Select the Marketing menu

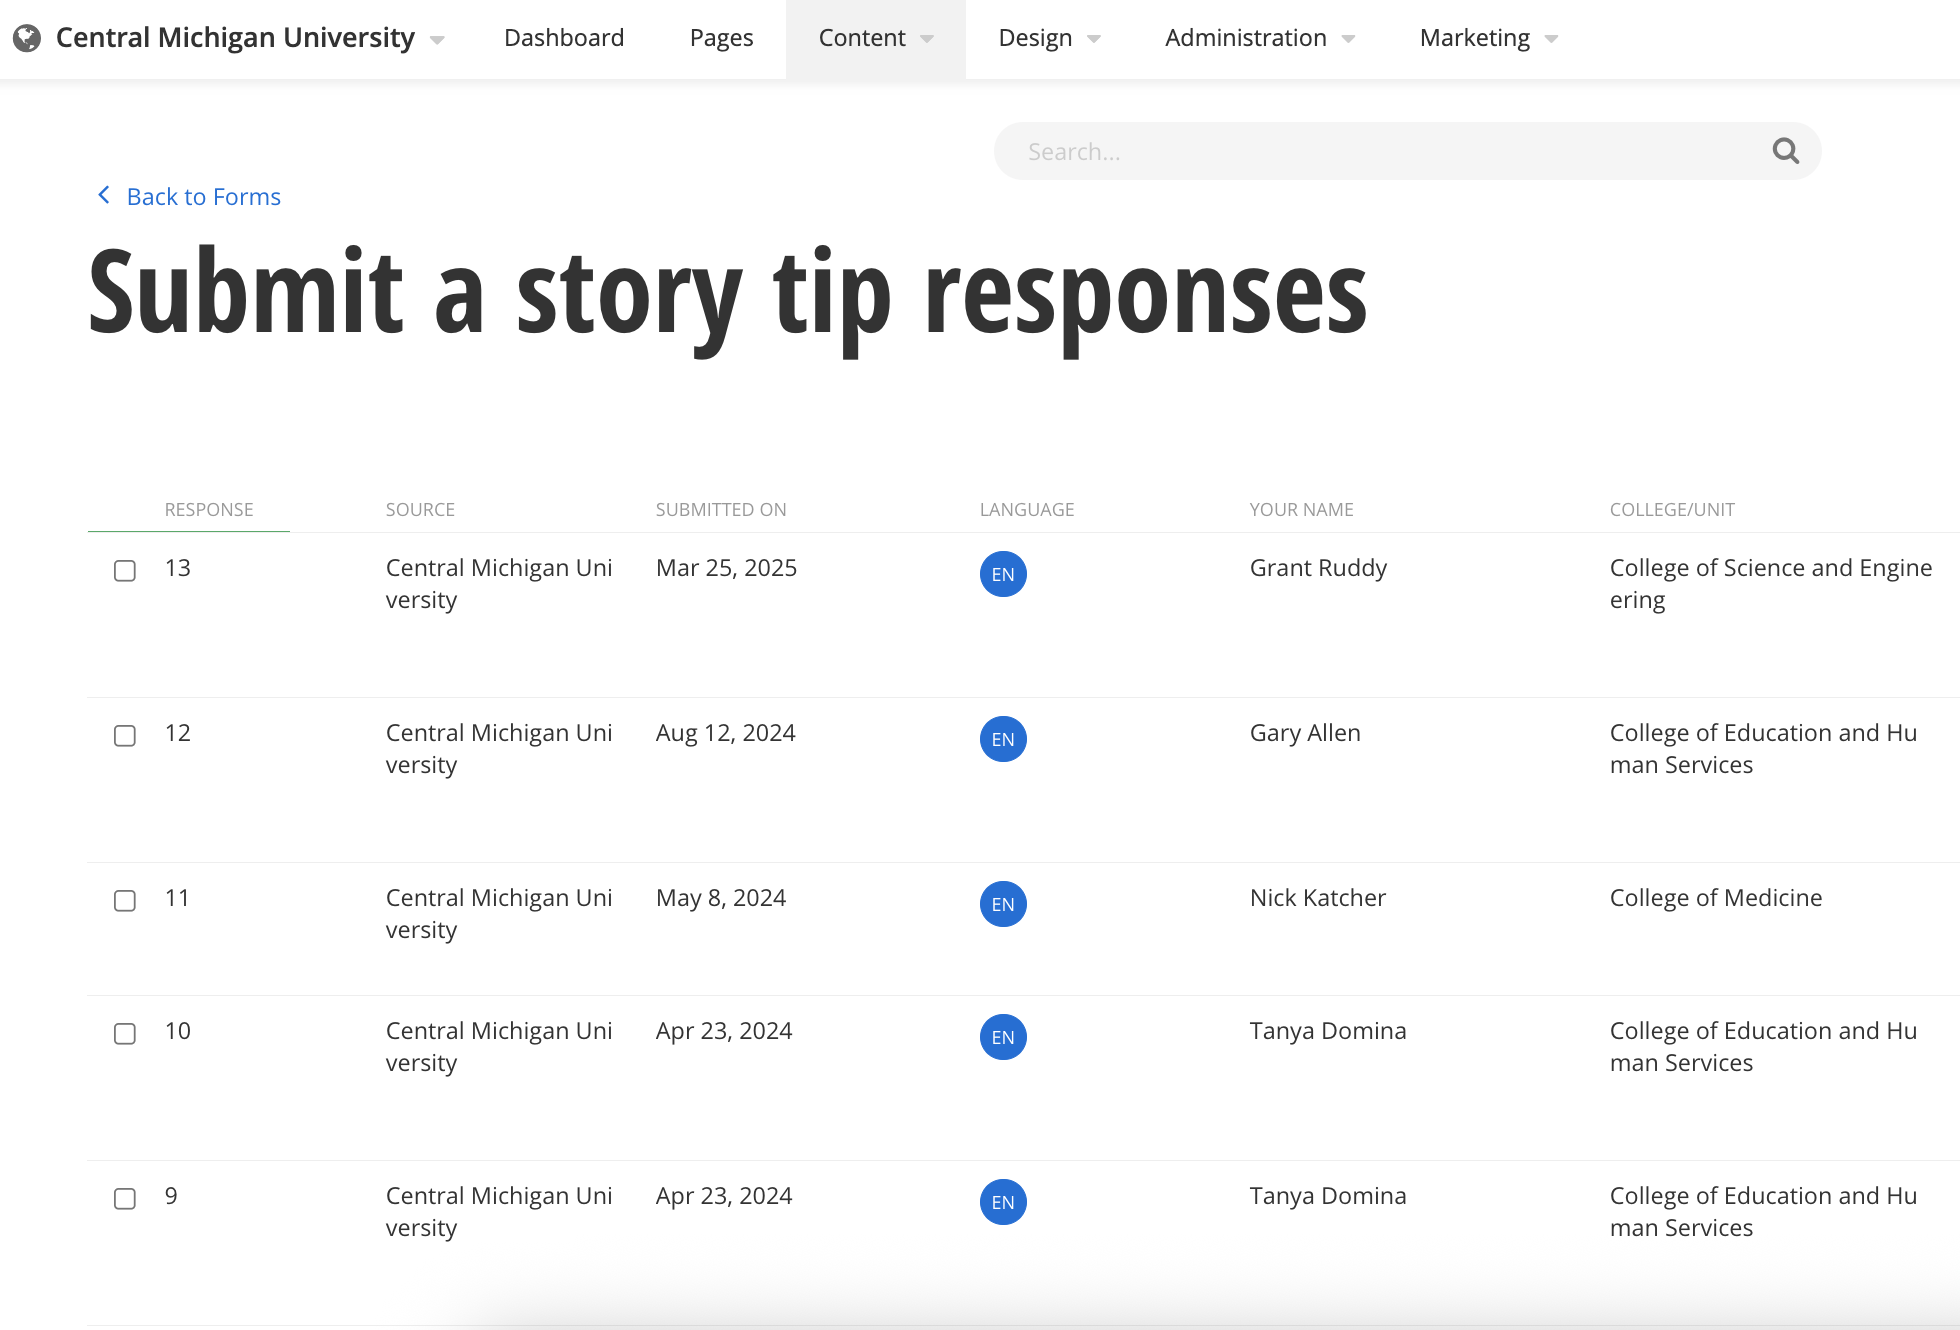click(x=1486, y=38)
